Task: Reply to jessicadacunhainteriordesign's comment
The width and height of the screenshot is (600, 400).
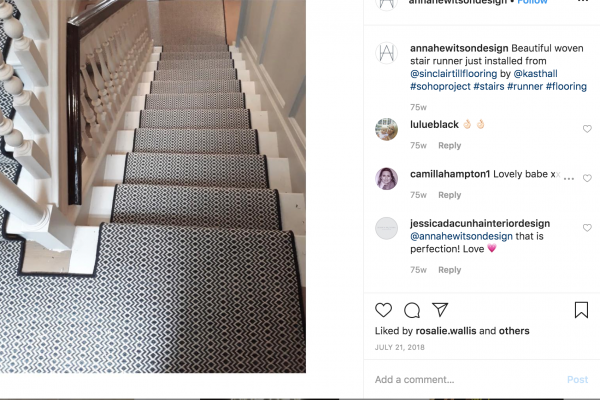Action: coord(450,270)
